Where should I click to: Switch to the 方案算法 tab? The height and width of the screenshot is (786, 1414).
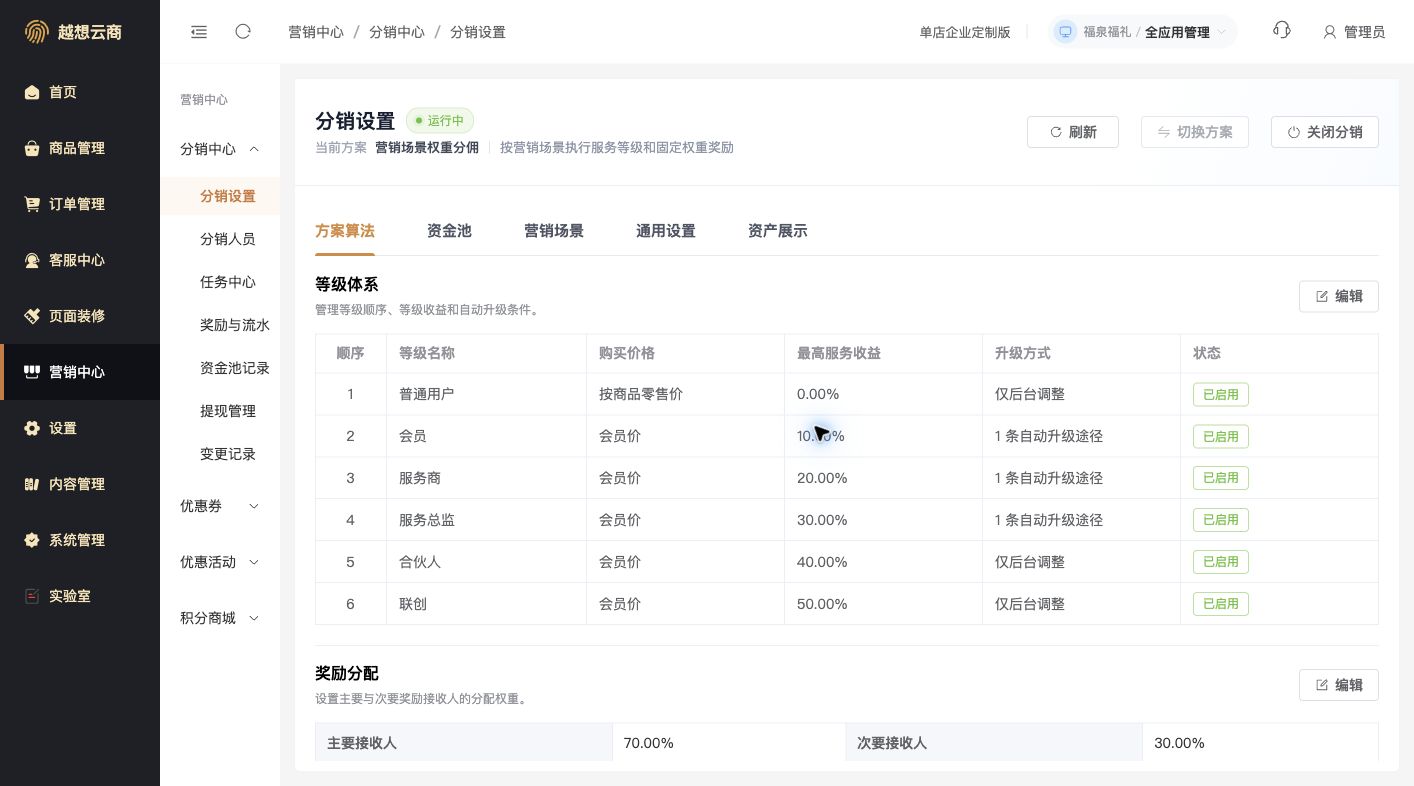click(345, 231)
